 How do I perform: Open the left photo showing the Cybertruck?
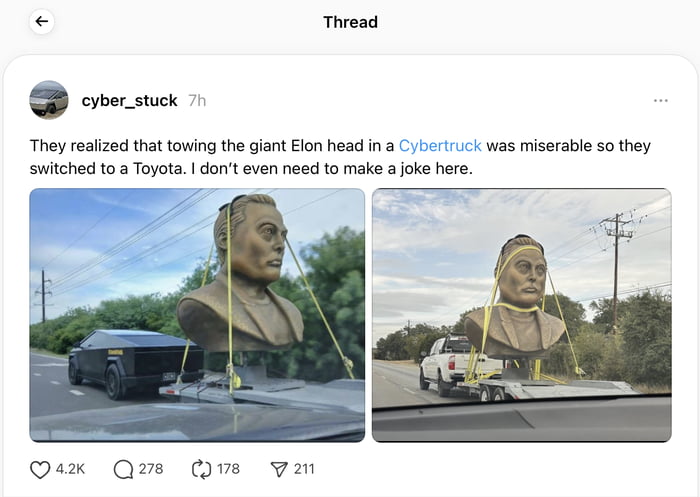197,315
